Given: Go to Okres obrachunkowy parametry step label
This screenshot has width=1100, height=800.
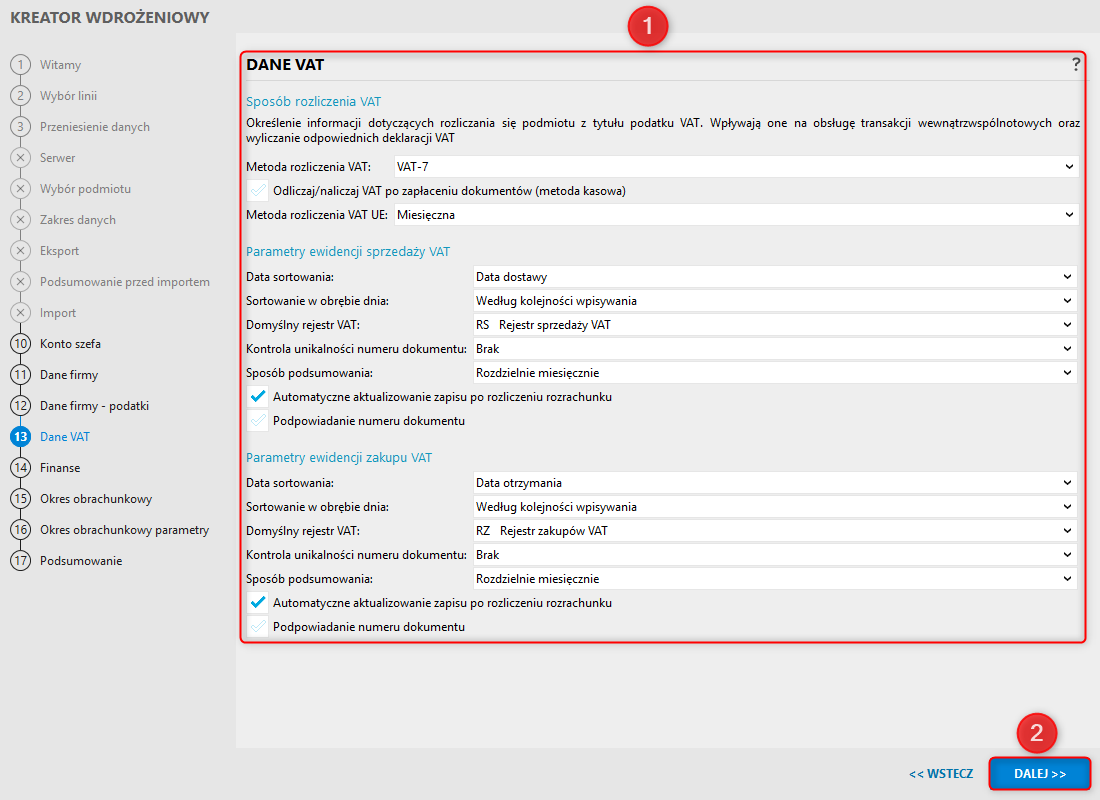Looking at the screenshot, I should click(x=124, y=530).
